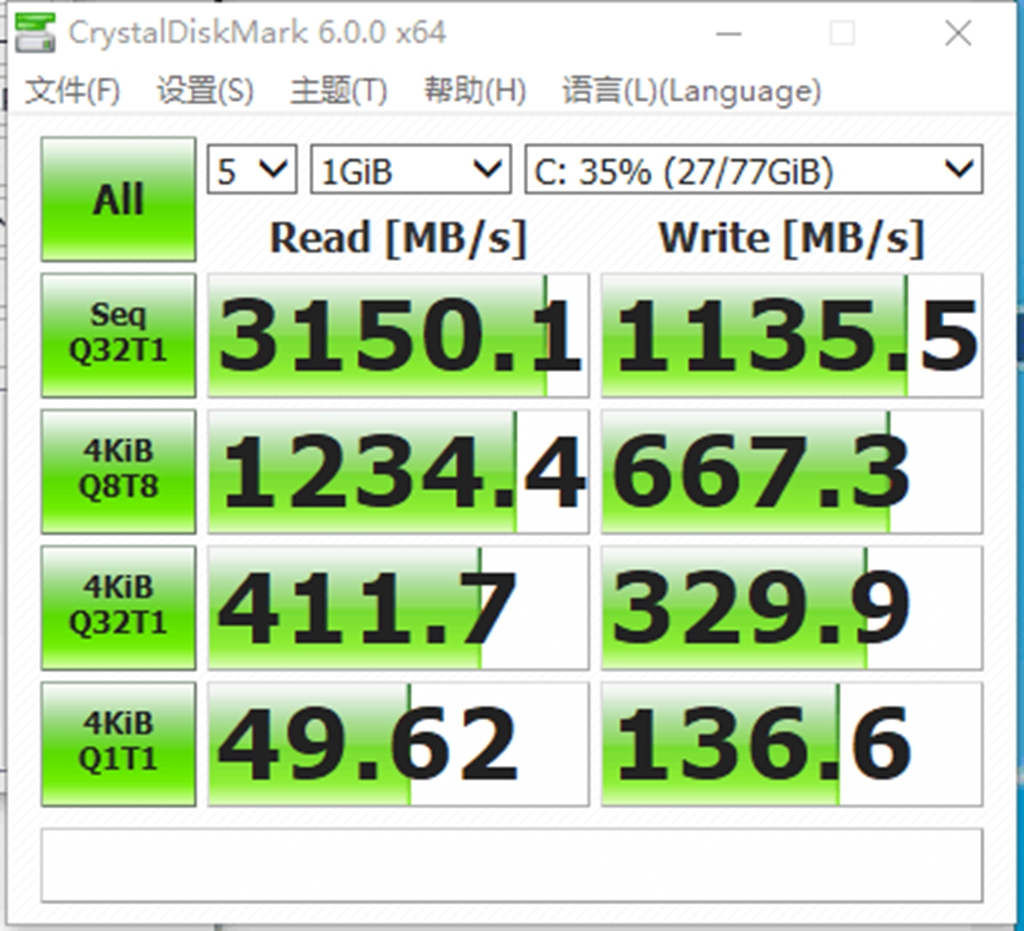Click the empty comment field at the bottom
The height and width of the screenshot is (931, 1024).
511,865
